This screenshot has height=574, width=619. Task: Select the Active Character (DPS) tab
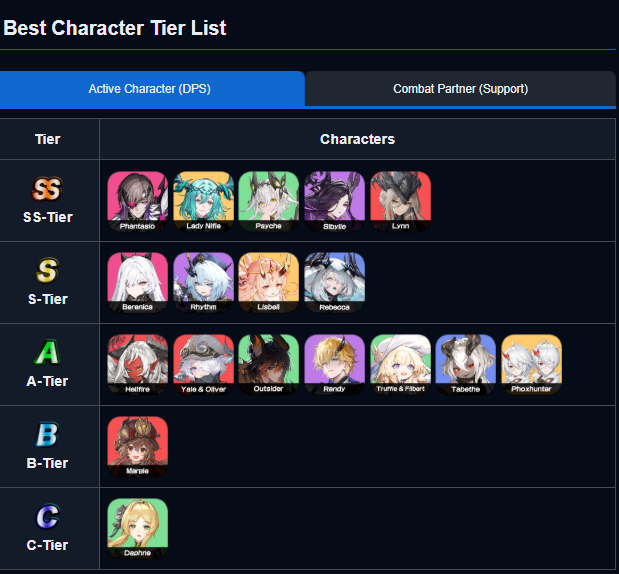150,89
